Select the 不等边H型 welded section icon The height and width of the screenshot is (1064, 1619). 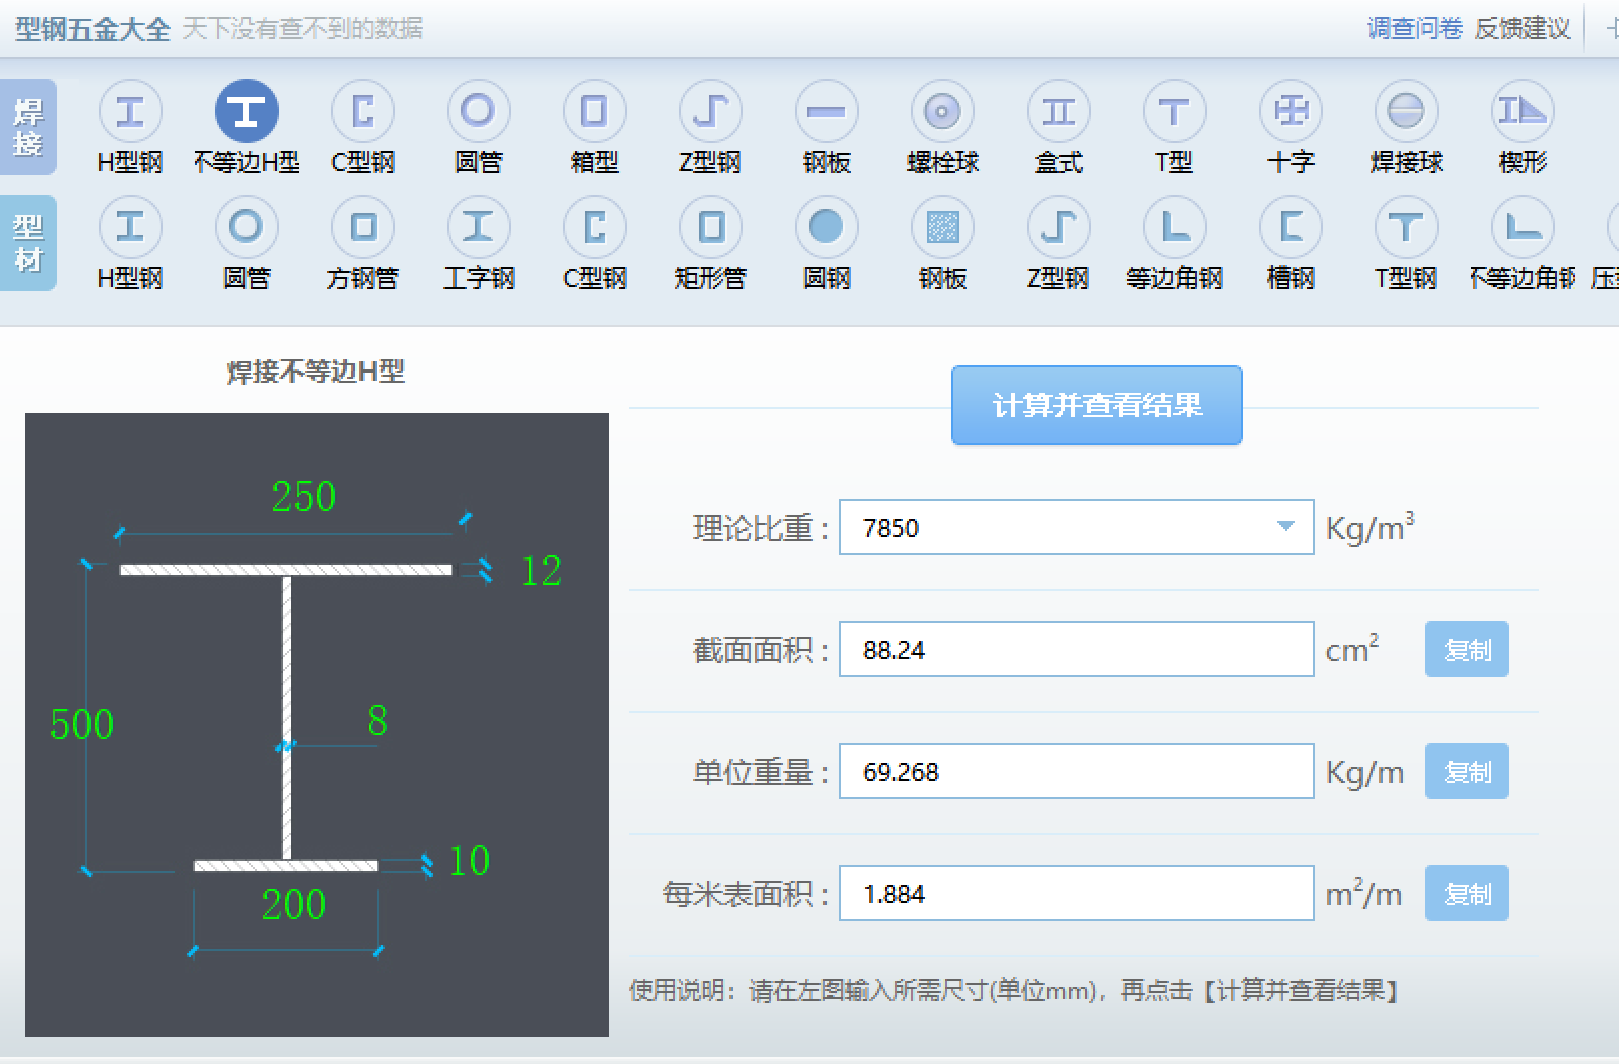pyautogui.click(x=247, y=111)
